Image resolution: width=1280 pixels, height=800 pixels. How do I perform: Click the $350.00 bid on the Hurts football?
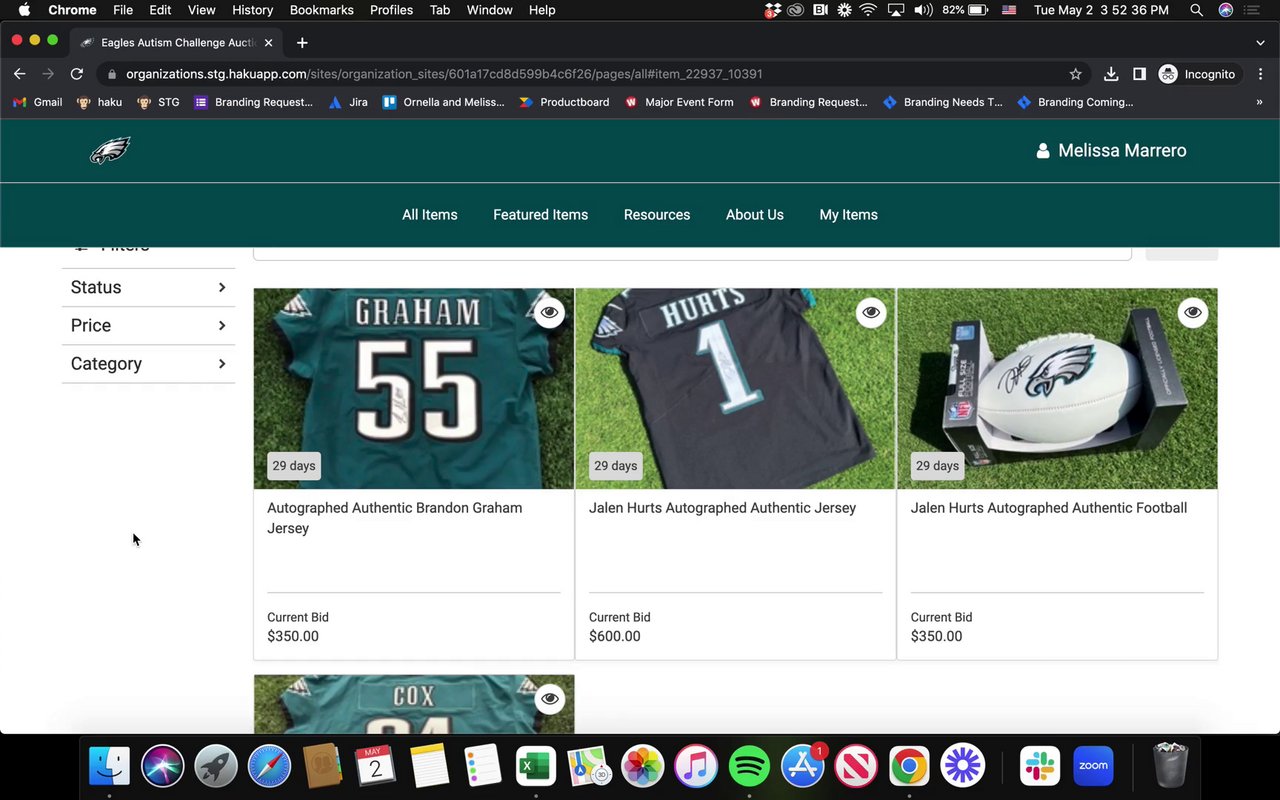(x=937, y=636)
